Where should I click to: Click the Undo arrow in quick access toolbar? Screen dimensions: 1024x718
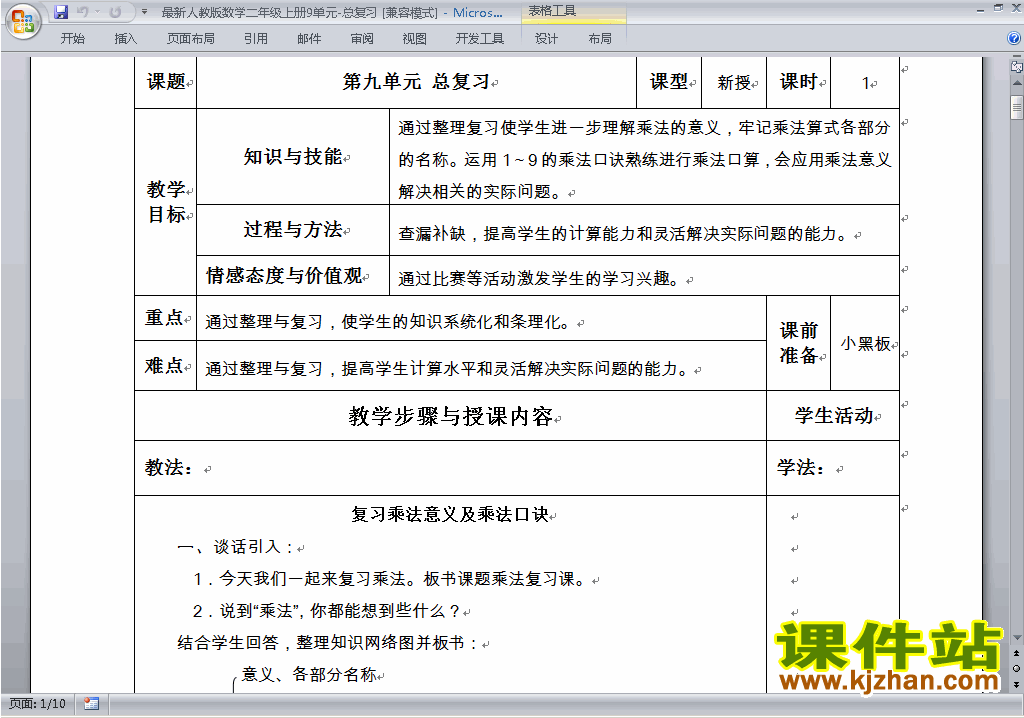coord(82,12)
